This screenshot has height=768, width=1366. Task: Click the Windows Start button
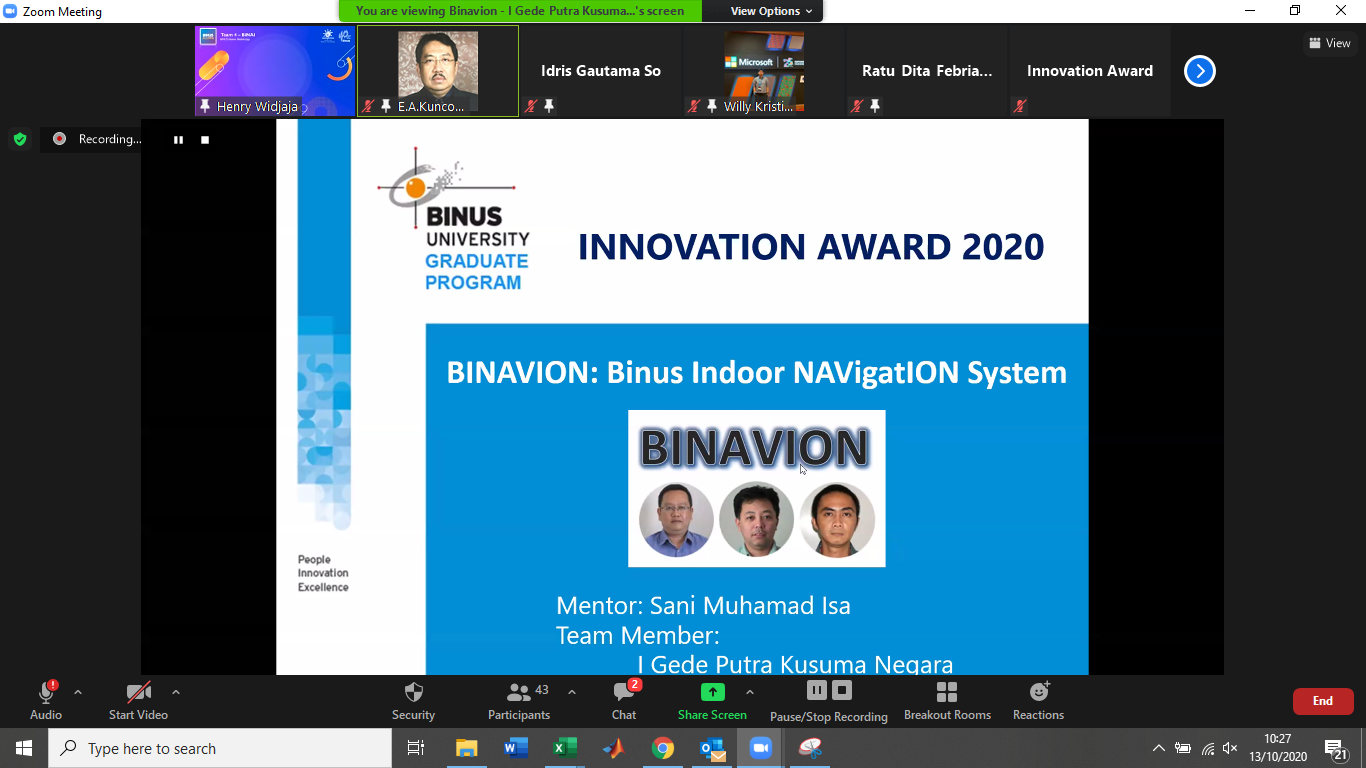[24, 748]
